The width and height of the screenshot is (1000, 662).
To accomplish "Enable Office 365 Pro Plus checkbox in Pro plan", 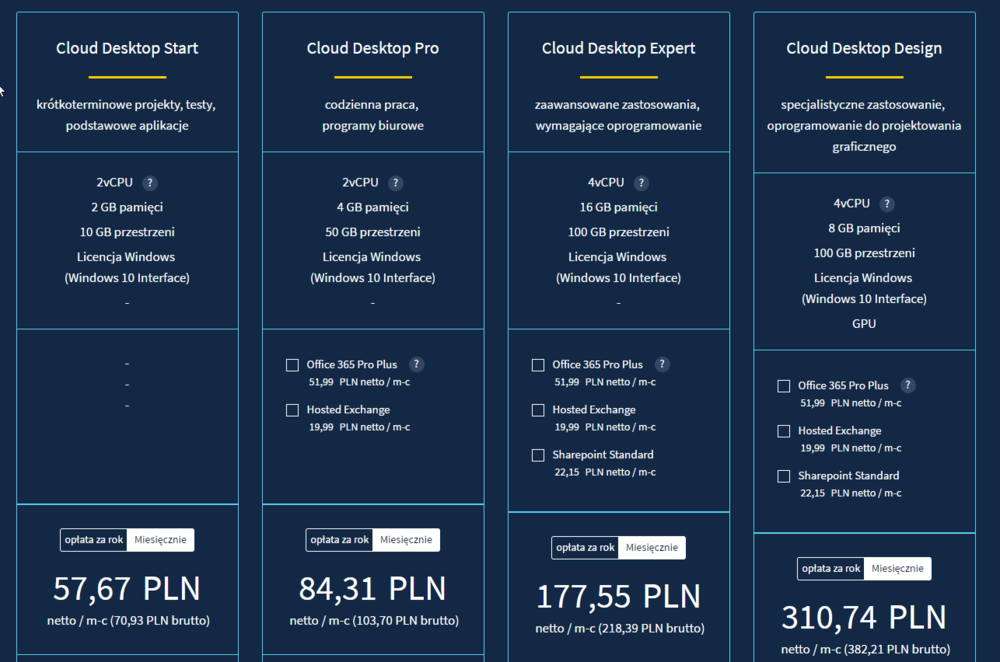I will tap(292, 365).
